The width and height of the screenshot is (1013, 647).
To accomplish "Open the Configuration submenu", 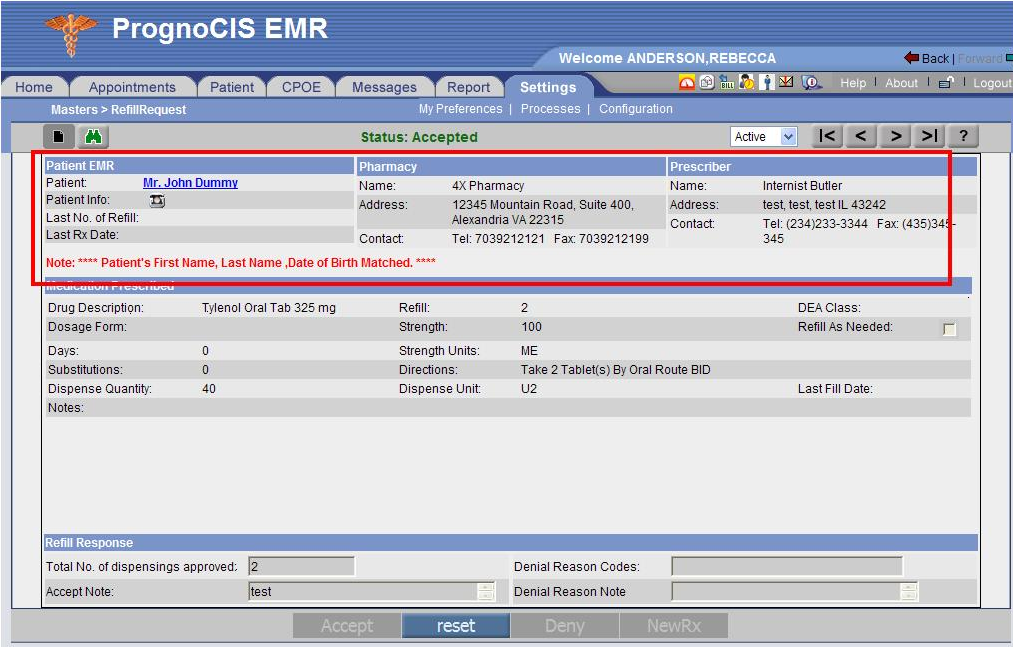I will click(636, 109).
